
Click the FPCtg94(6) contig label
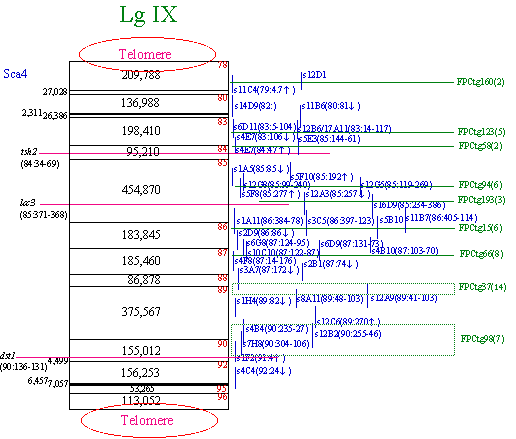point(480,185)
